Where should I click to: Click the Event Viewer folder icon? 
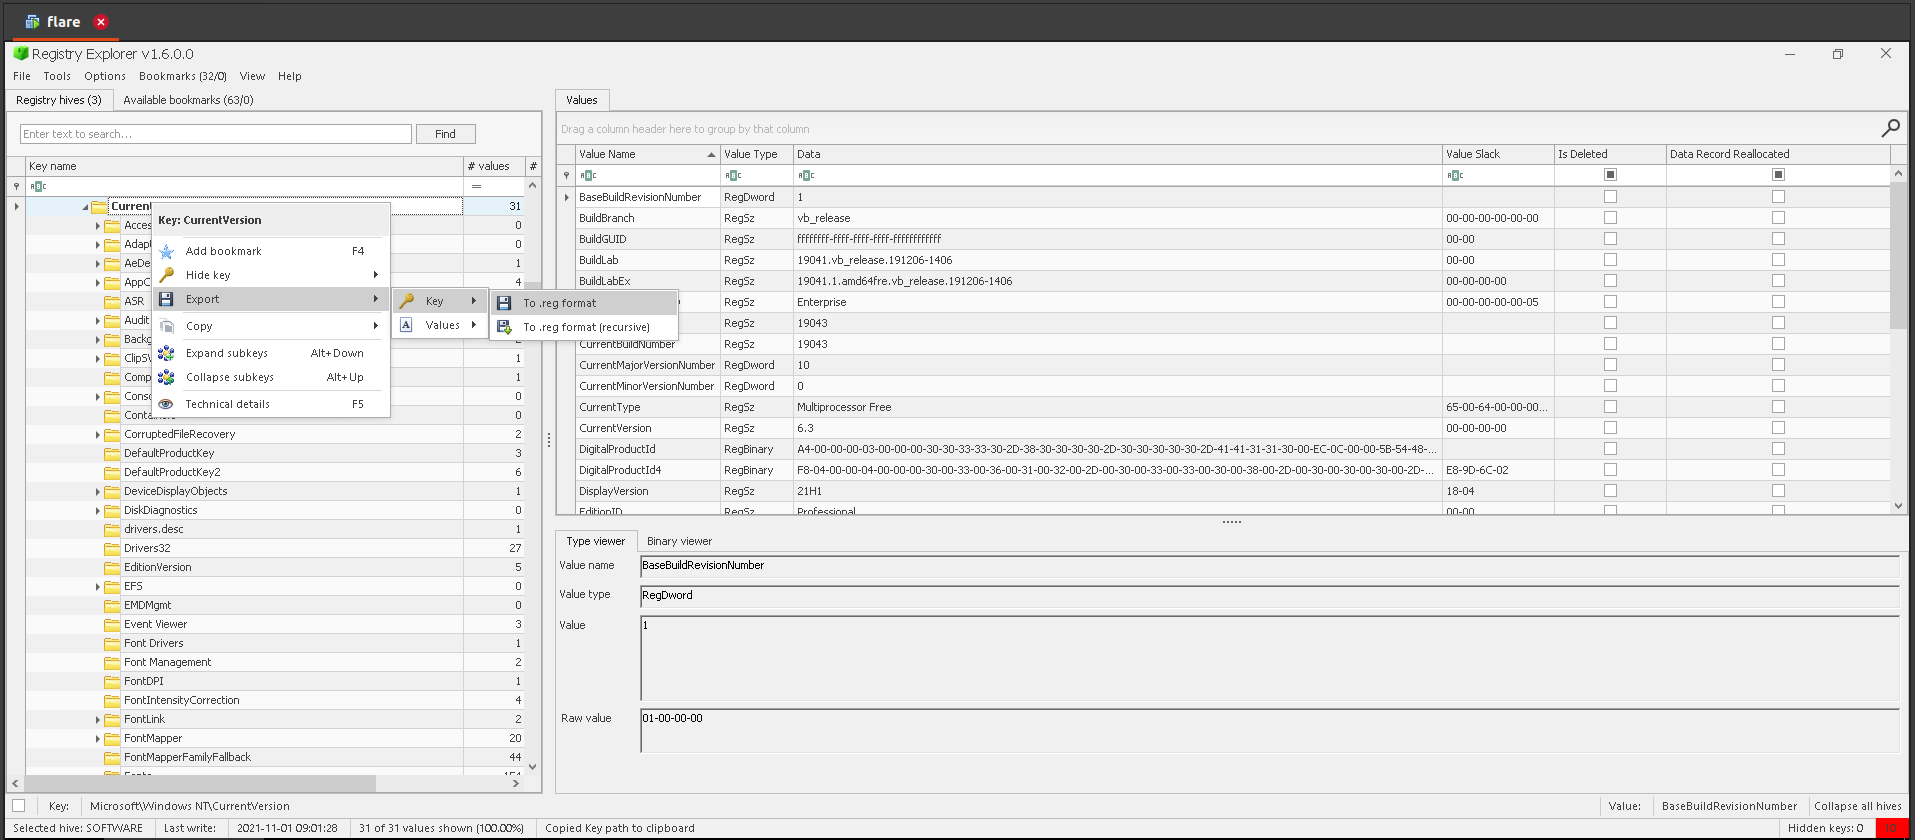coord(112,624)
